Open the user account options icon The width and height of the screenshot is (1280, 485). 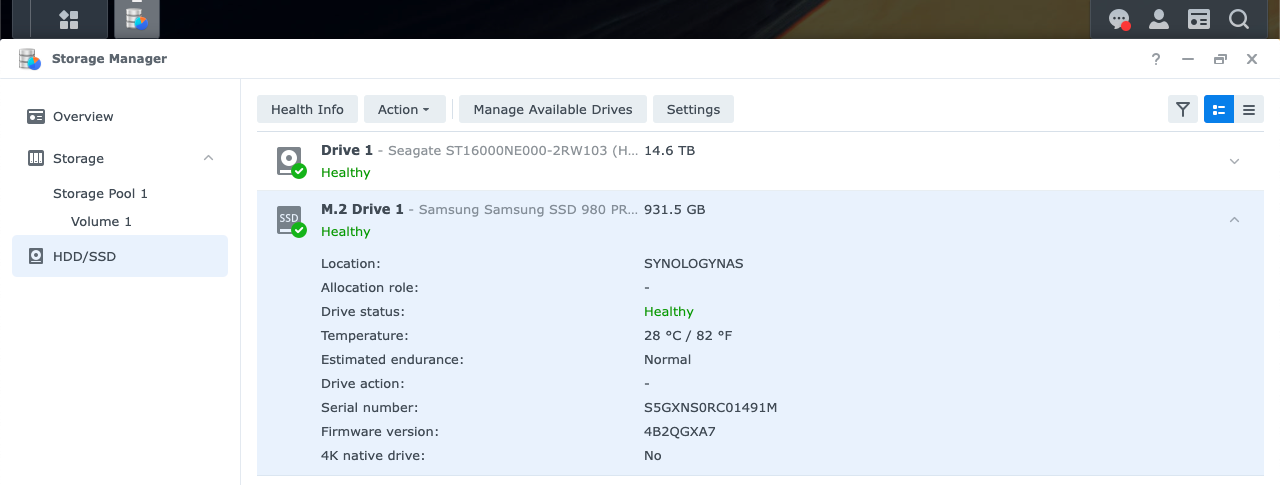1159,19
